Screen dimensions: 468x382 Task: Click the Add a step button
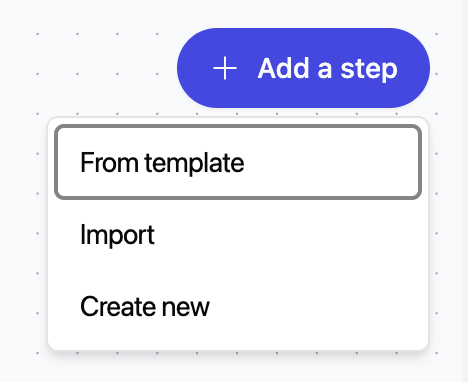tap(303, 68)
